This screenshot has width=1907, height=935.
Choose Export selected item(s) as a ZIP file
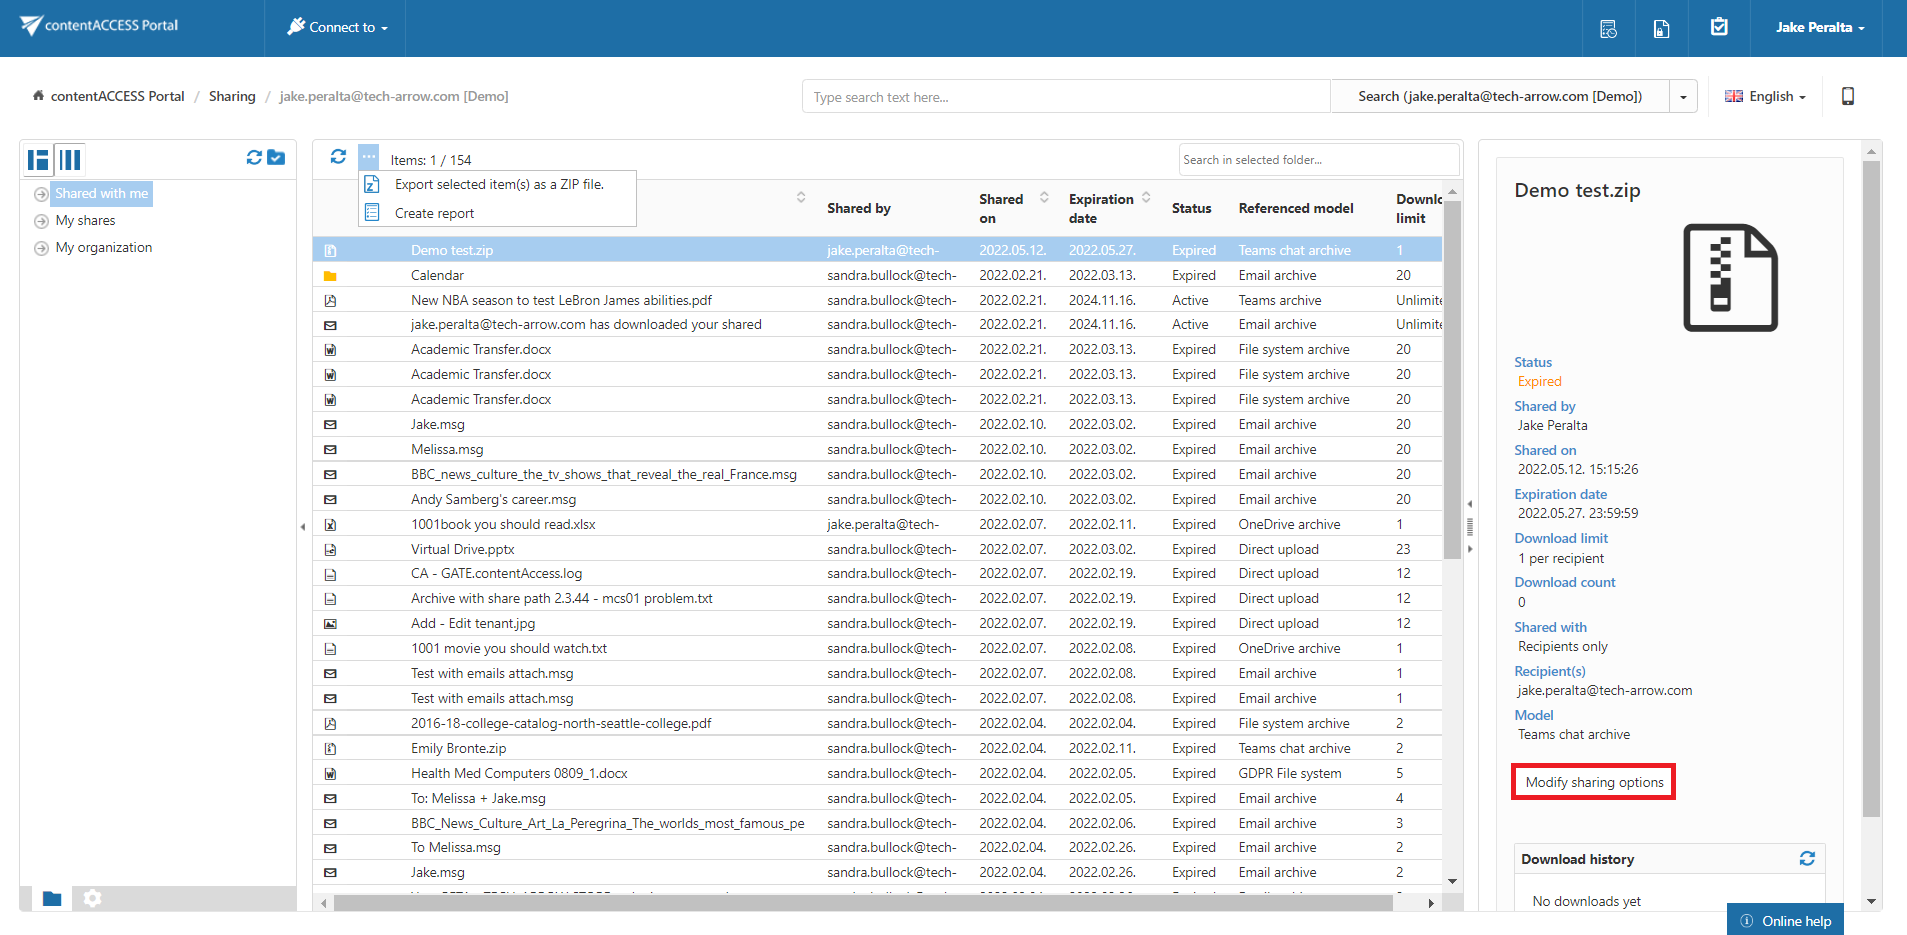point(498,185)
